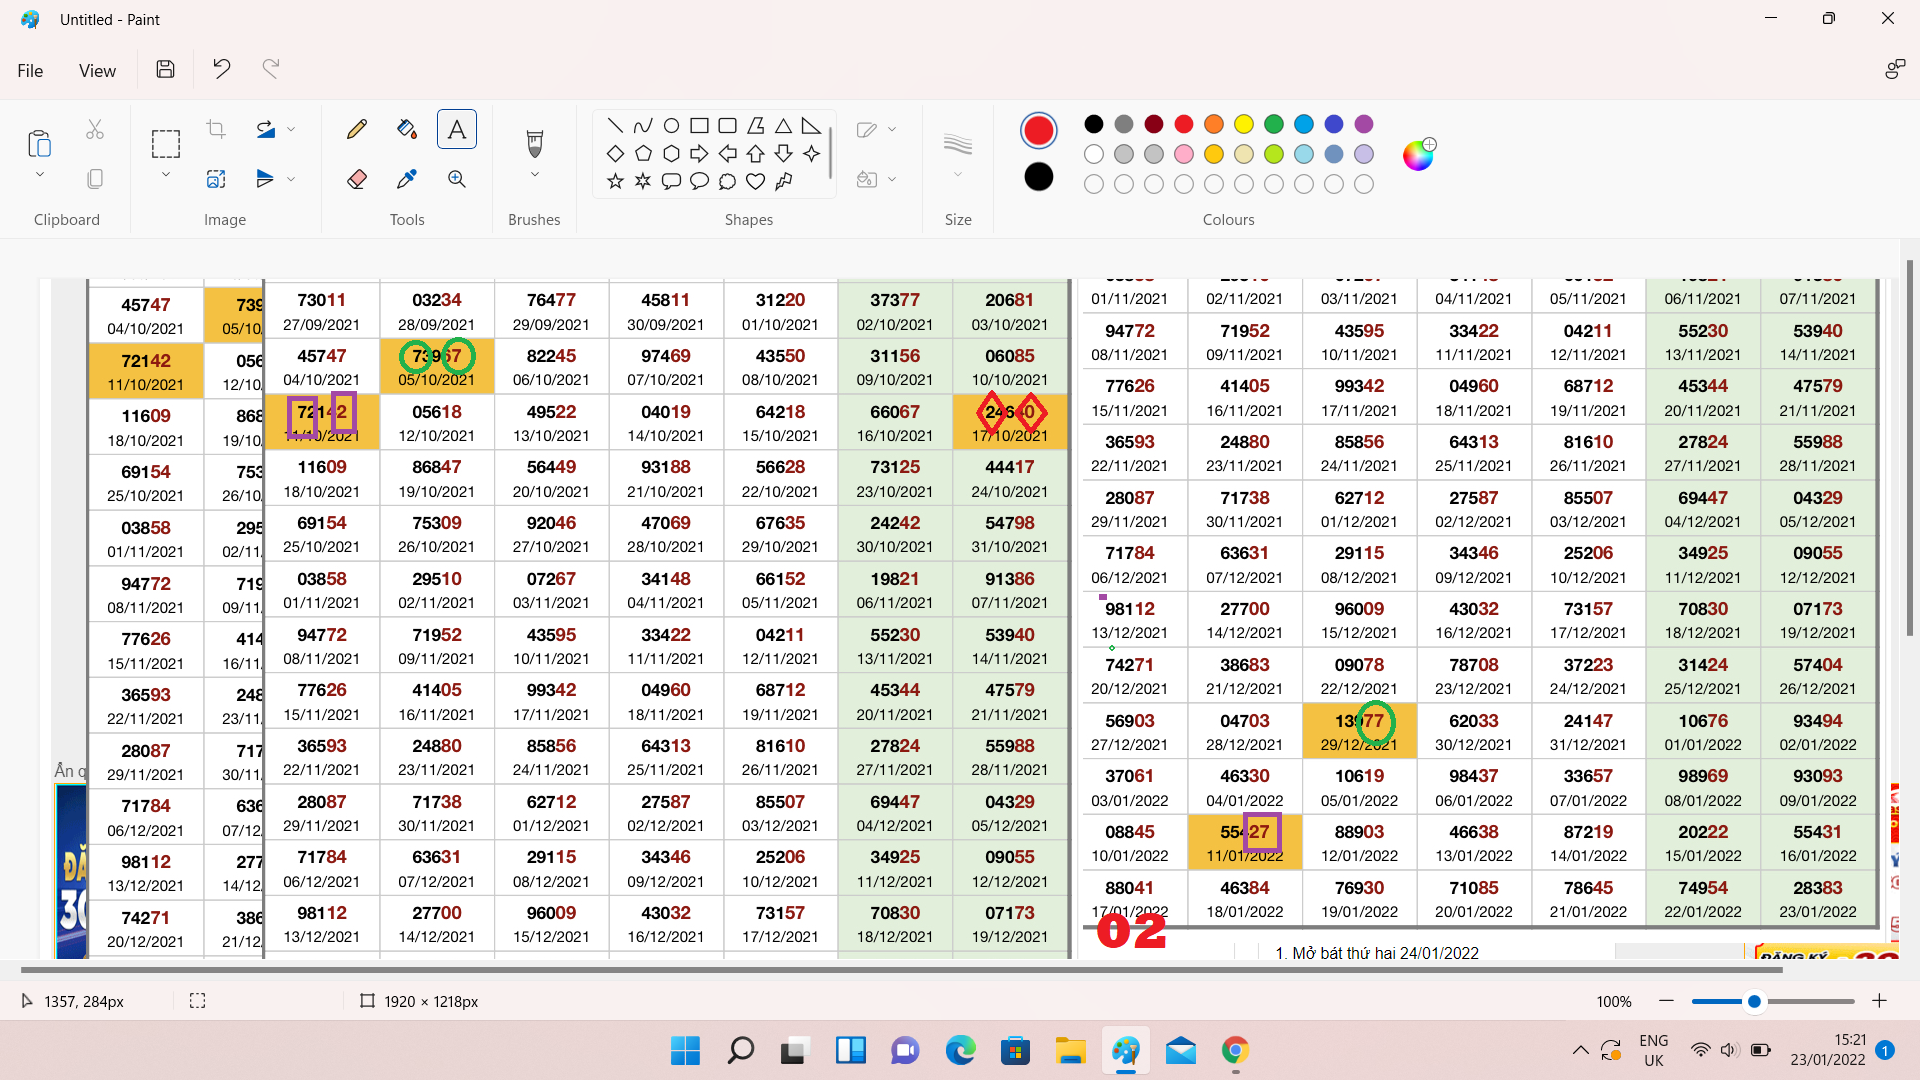Select the Magnifier zoom tool
This screenshot has height=1080, width=1920.
(x=457, y=179)
